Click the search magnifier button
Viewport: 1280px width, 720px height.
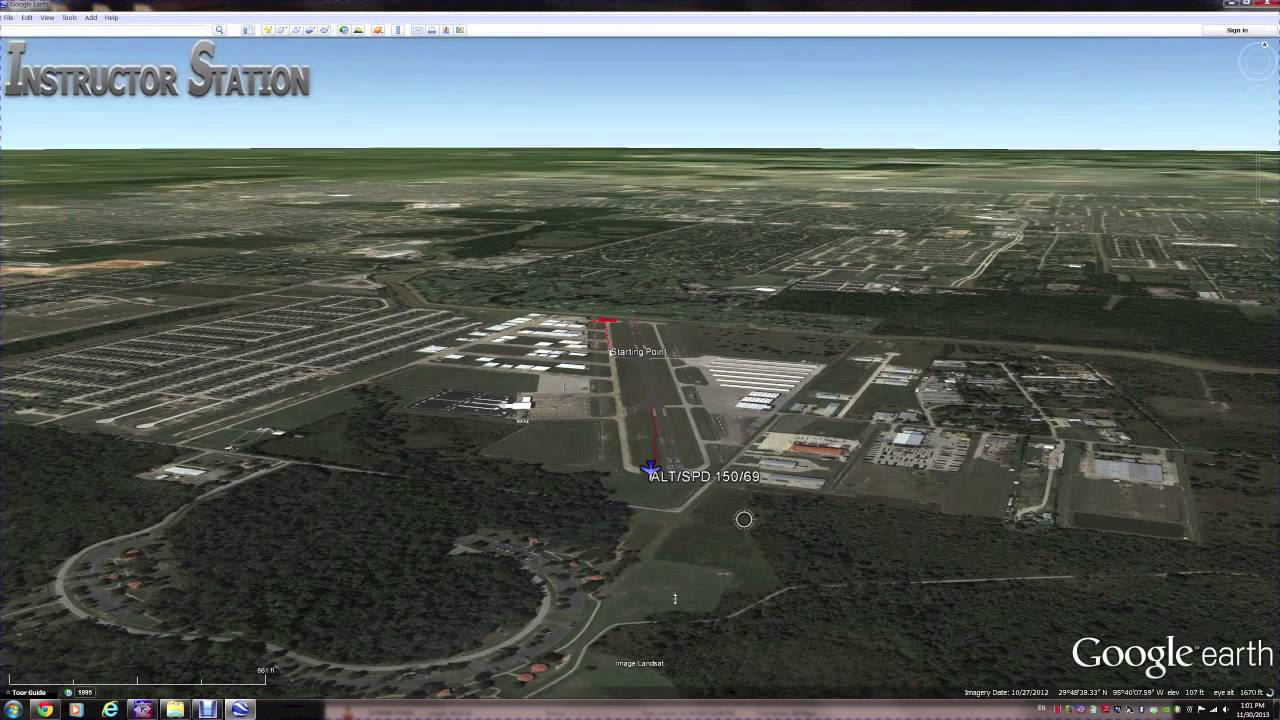[219, 30]
